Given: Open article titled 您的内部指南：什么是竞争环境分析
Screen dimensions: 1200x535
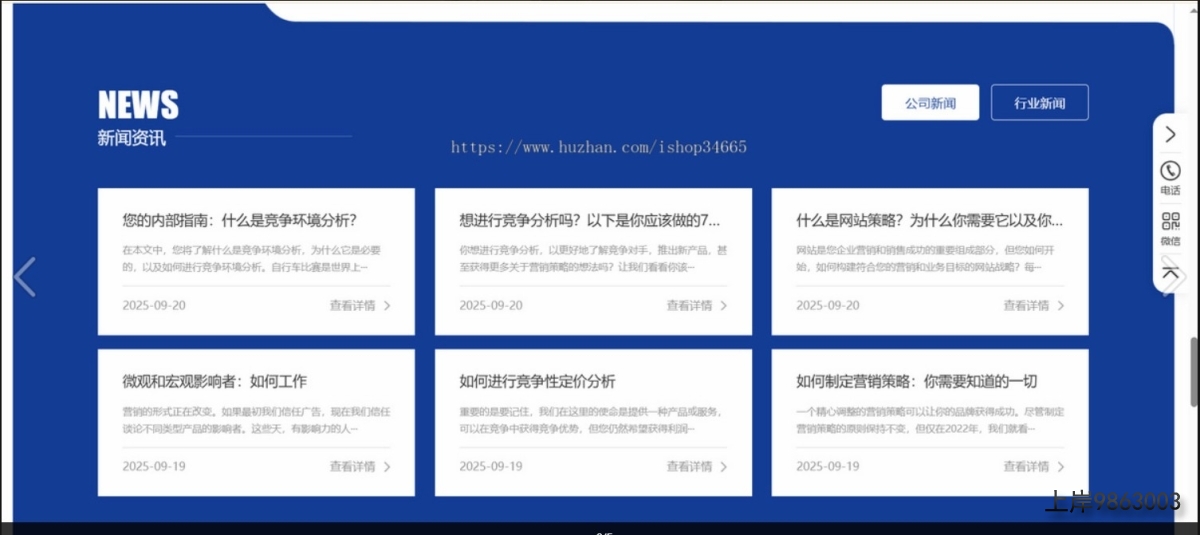Looking at the screenshot, I should coord(239,220).
